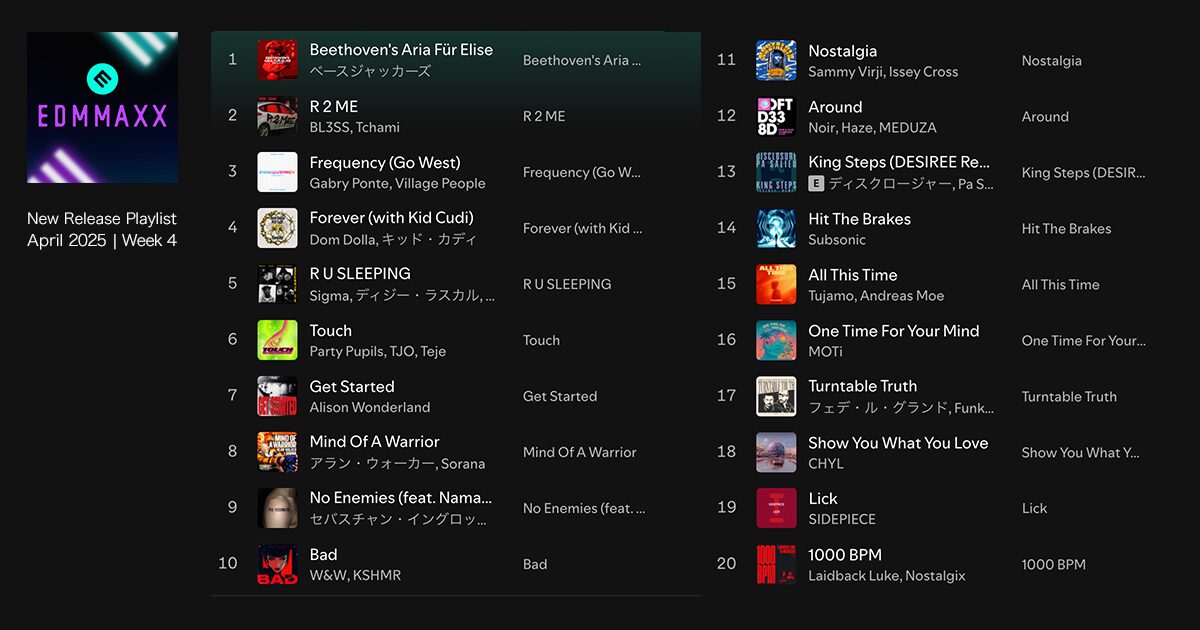Click Tujamo, Andreas Moe artist names
Screen dimensions: 1200x630
[876, 296]
